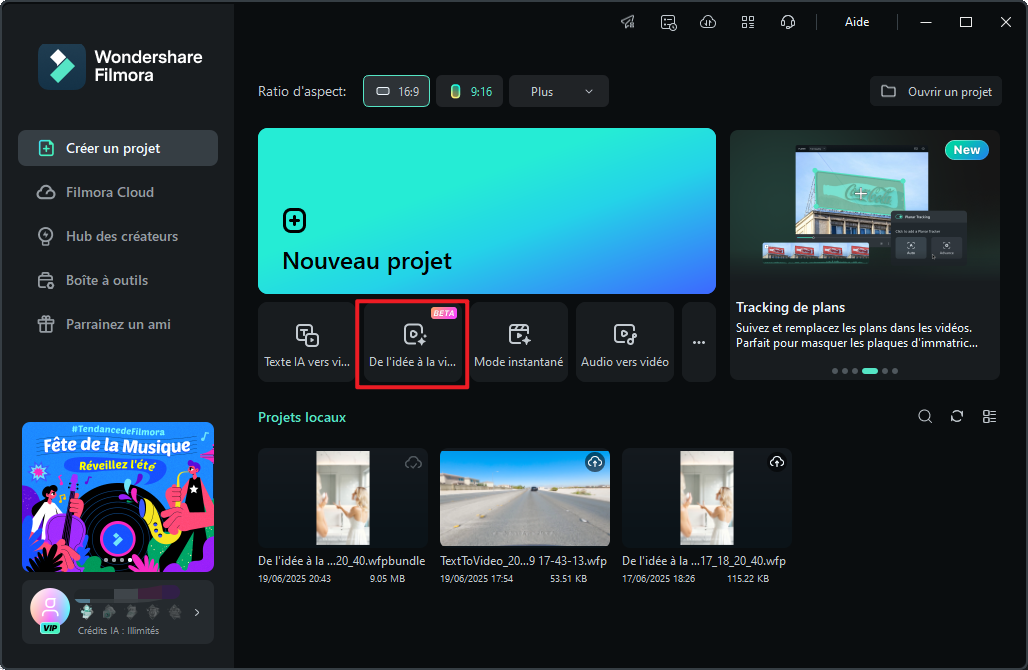Open Audio vers vidéo tool
Viewport: 1028px width, 670px height.
625,342
